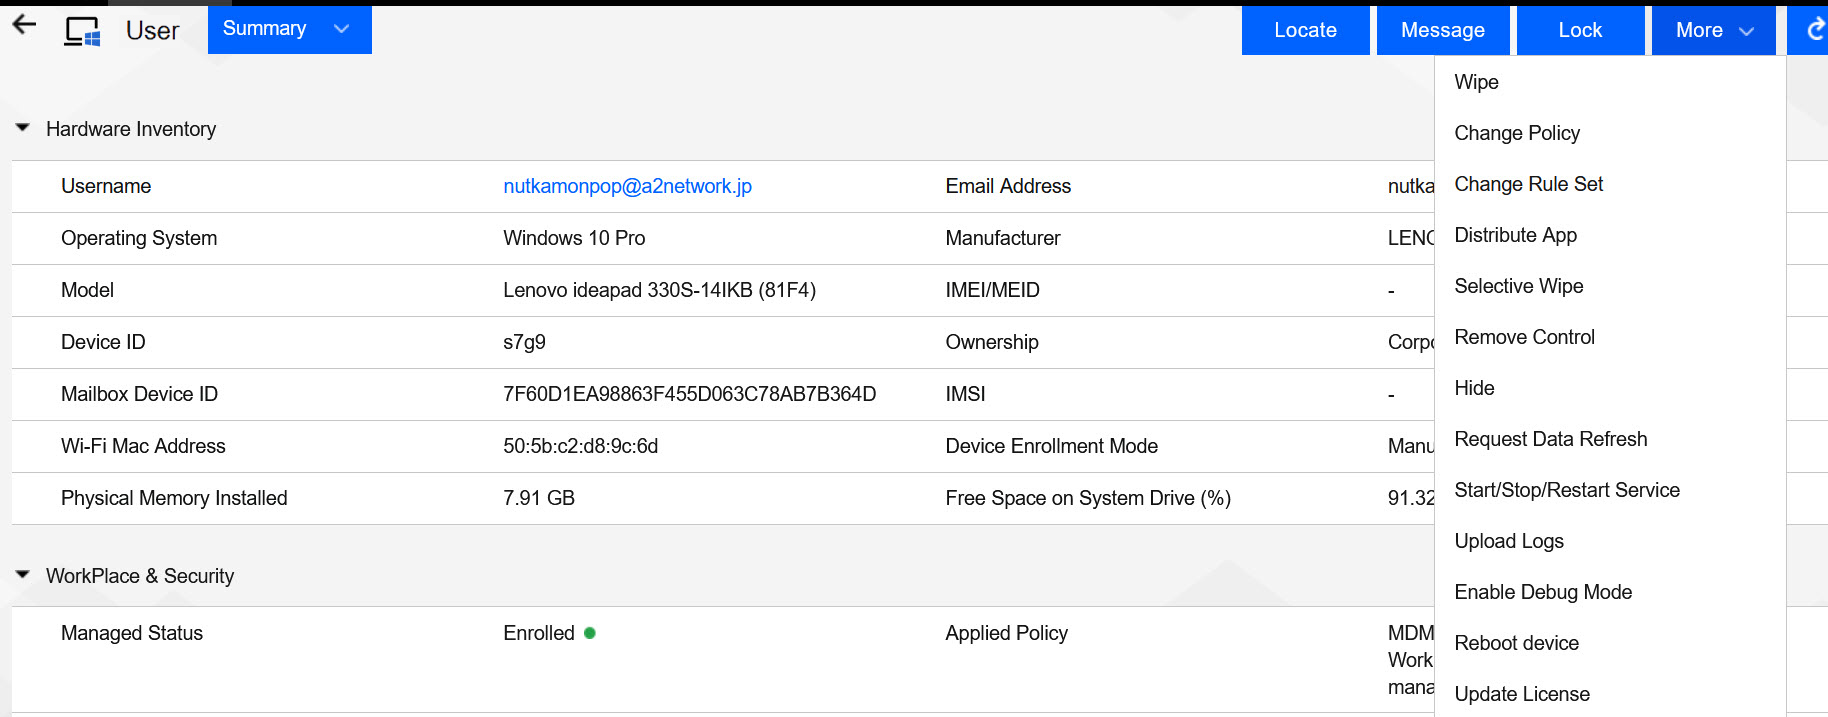Click the Email Address label
1828x717 pixels.
(x=1007, y=186)
